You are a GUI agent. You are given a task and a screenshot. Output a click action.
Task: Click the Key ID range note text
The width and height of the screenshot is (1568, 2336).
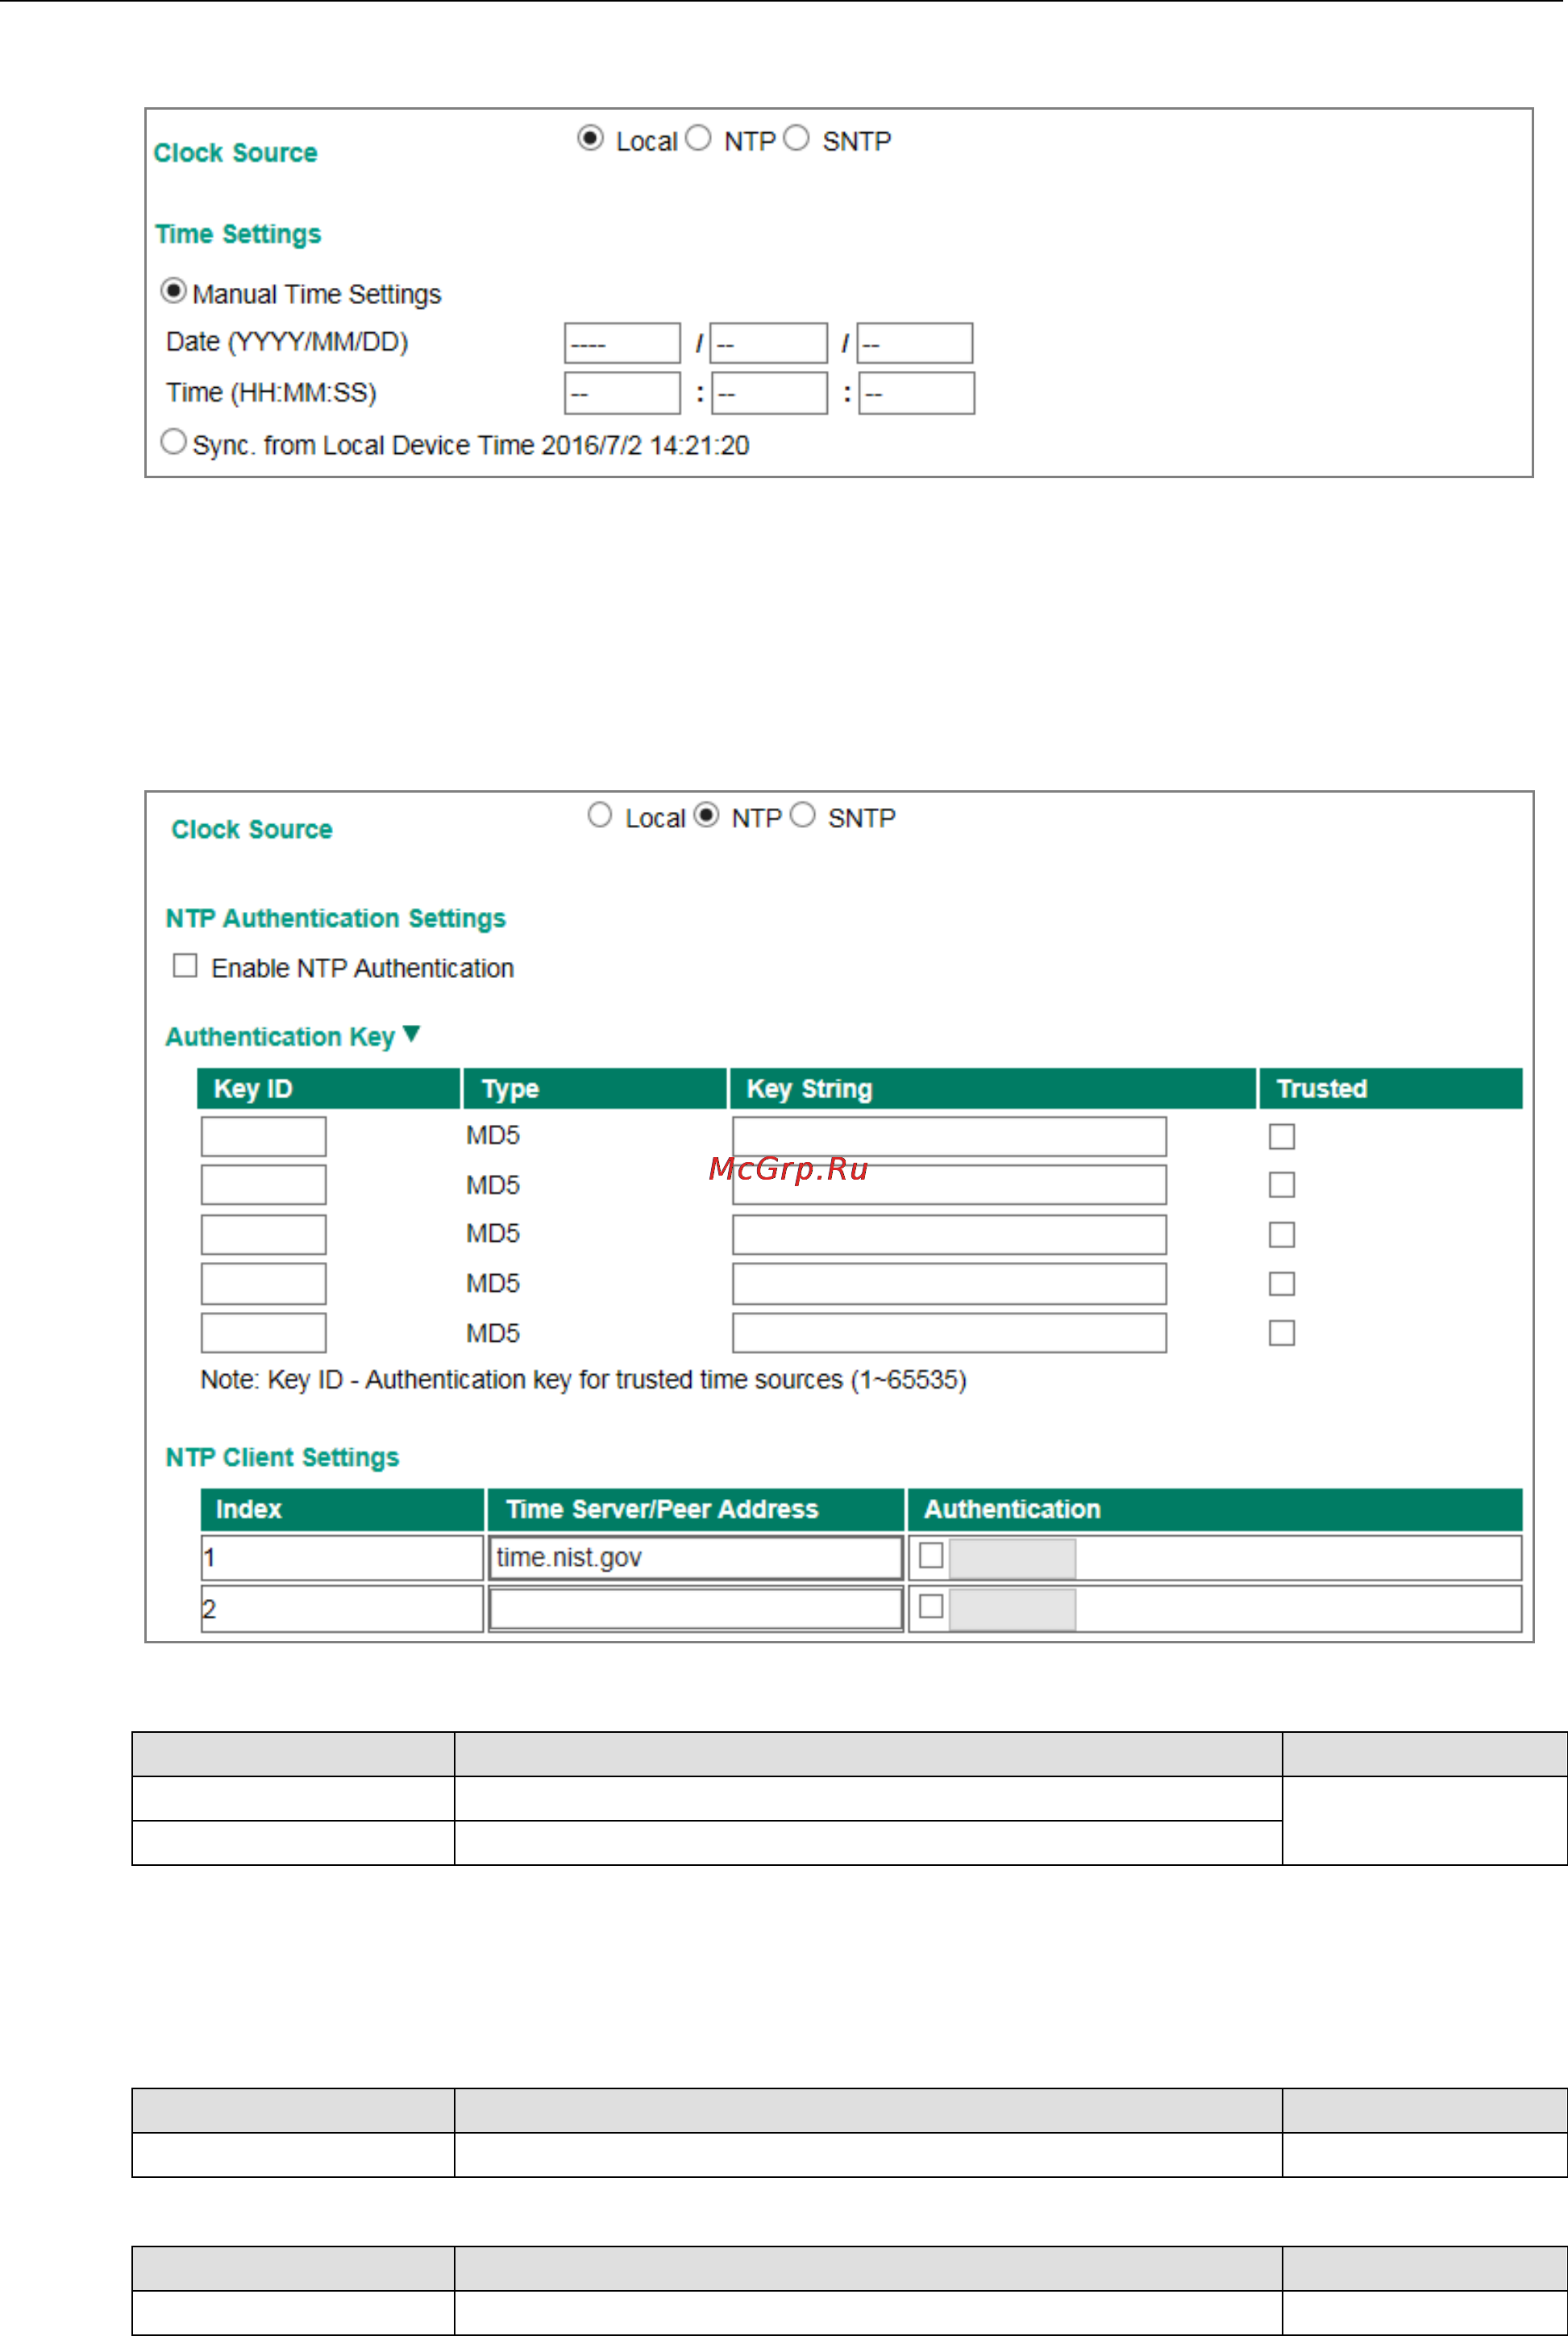click(x=584, y=1380)
